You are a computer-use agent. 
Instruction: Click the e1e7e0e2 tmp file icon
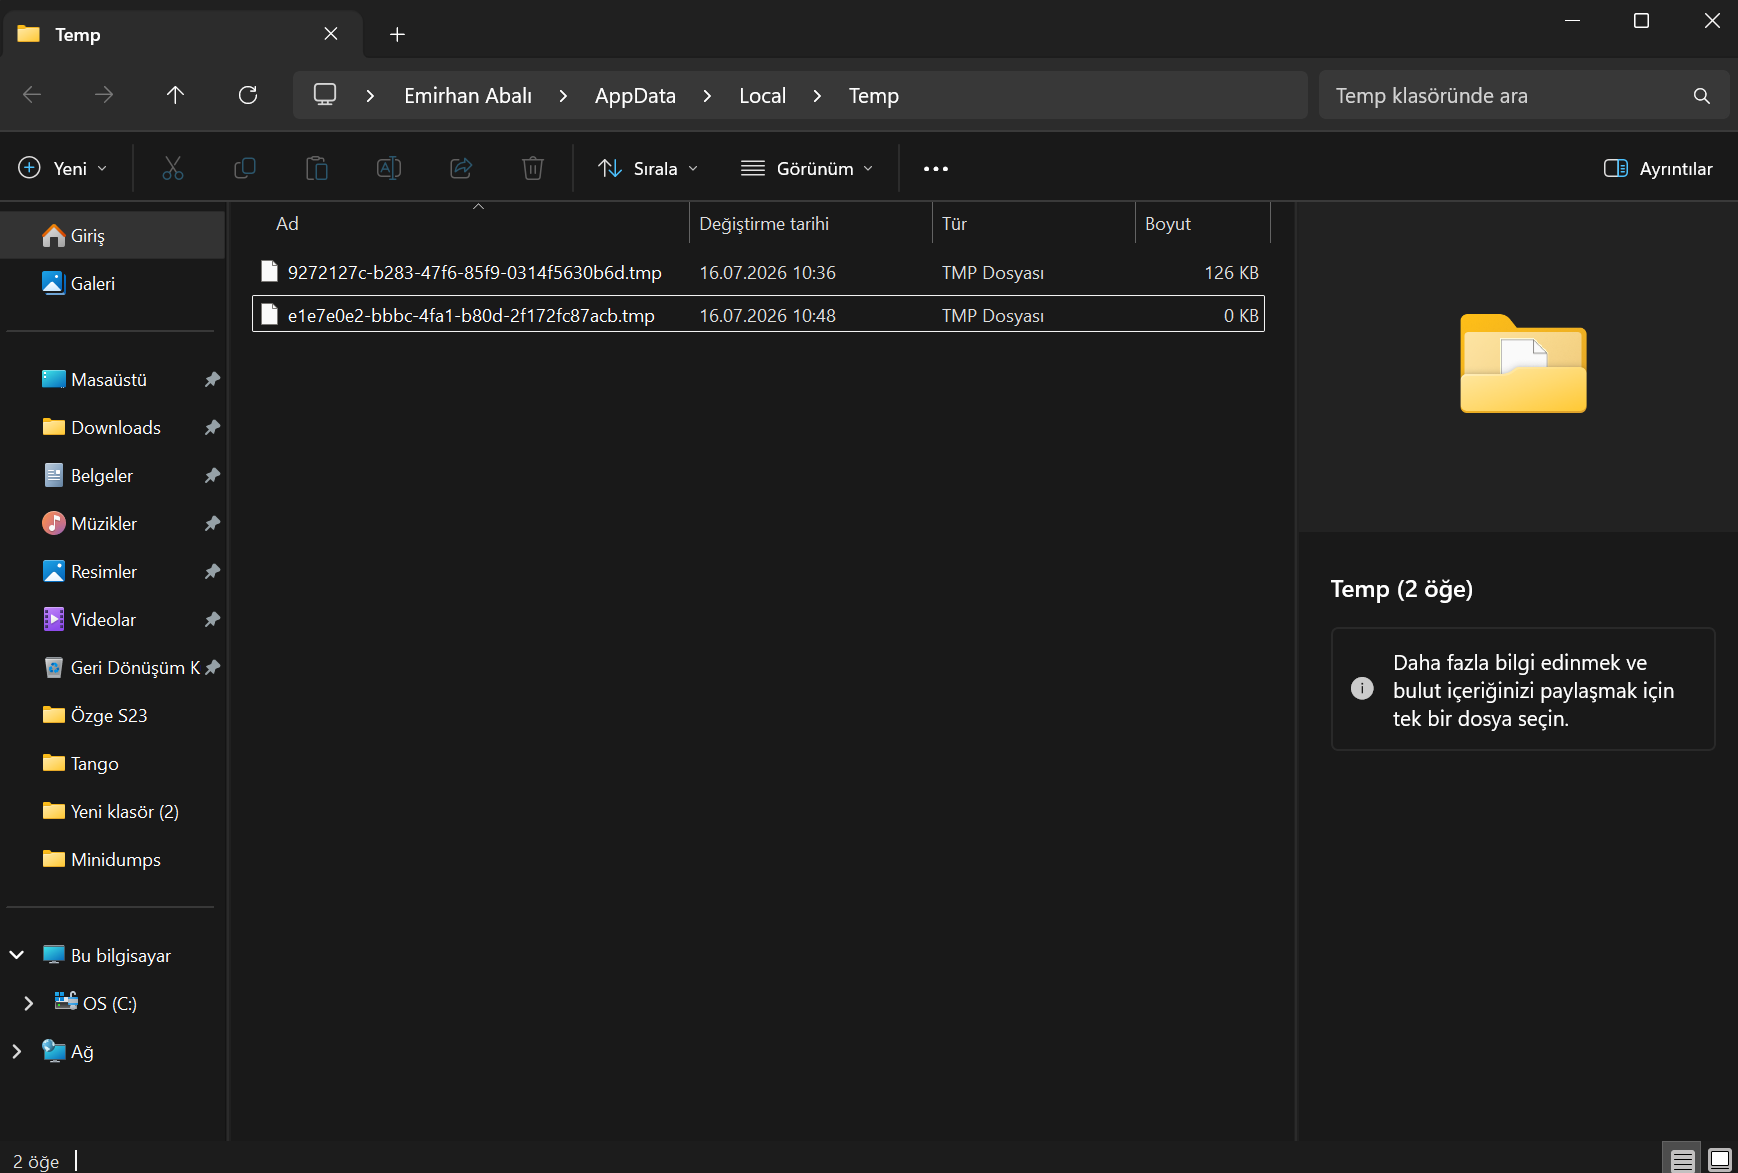click(x=269, y=315)
